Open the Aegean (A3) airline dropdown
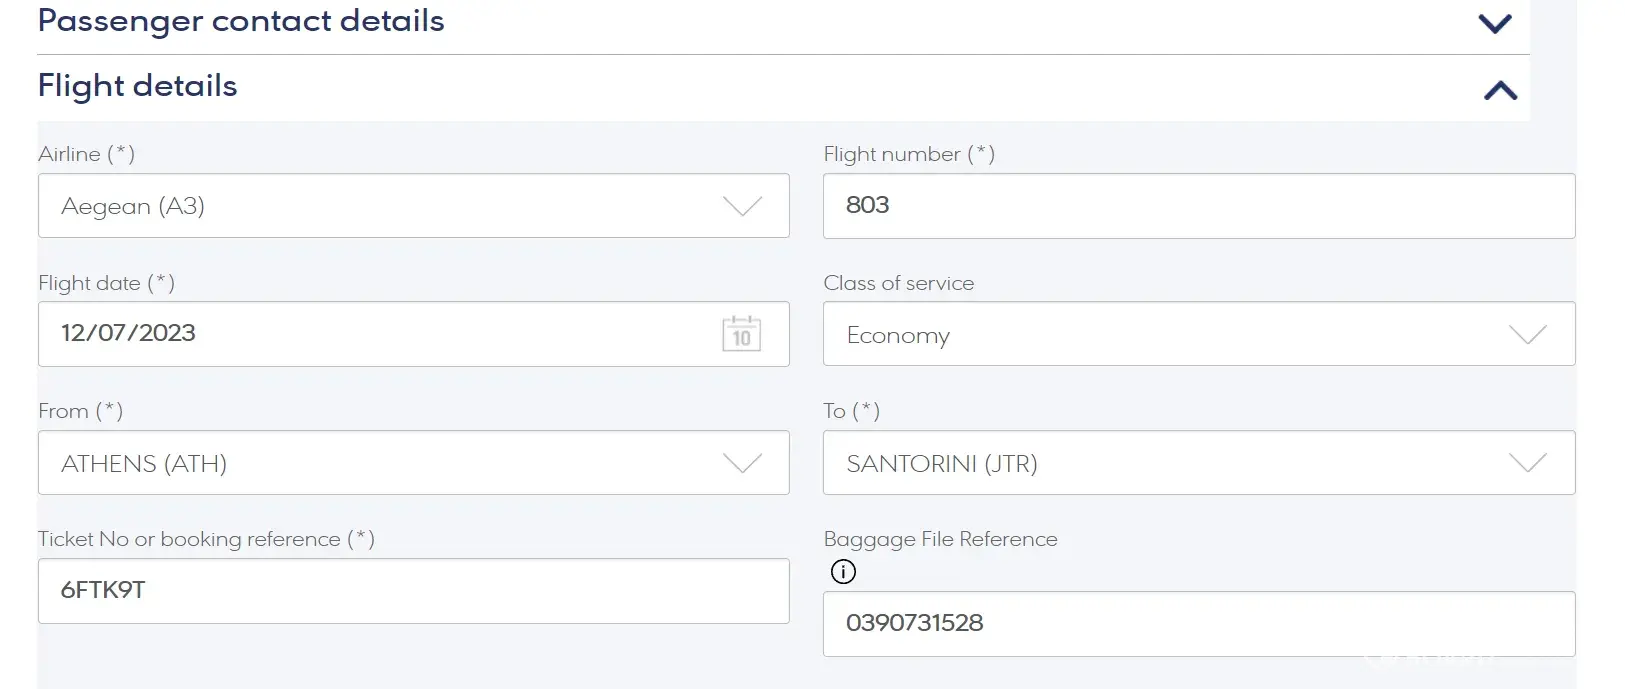The image size is (1625, 689). point(380,206)
